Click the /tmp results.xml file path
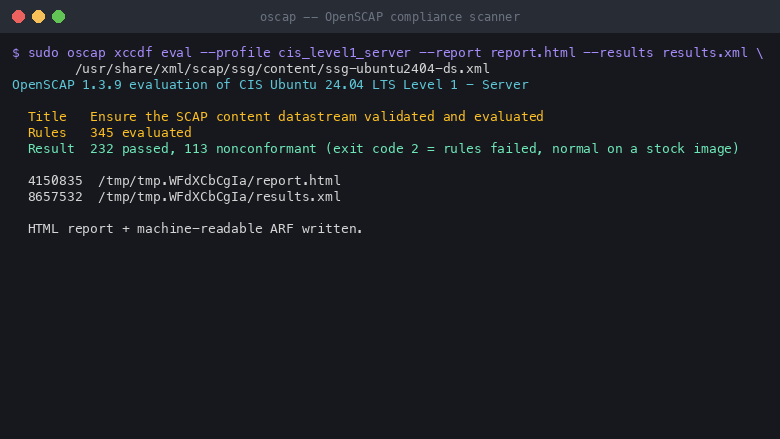This screenshot has height=439, width=780. (219, 196)
